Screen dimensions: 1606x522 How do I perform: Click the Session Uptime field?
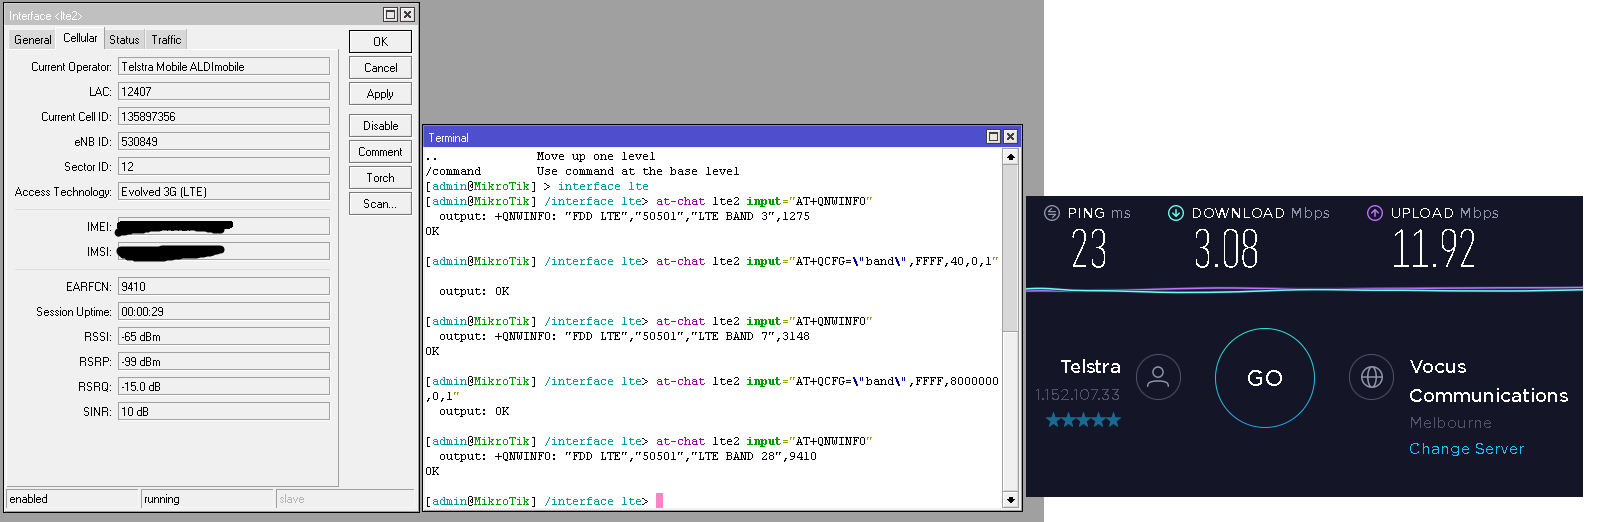224,311
